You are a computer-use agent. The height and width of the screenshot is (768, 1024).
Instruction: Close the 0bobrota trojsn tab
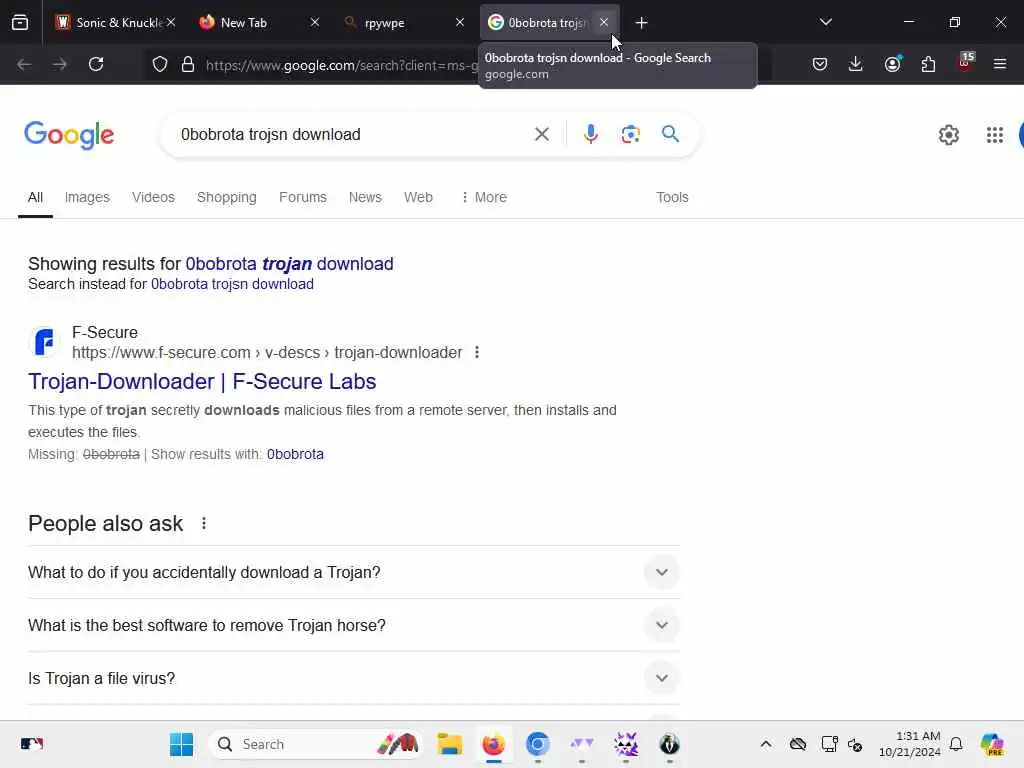(604, 23)
